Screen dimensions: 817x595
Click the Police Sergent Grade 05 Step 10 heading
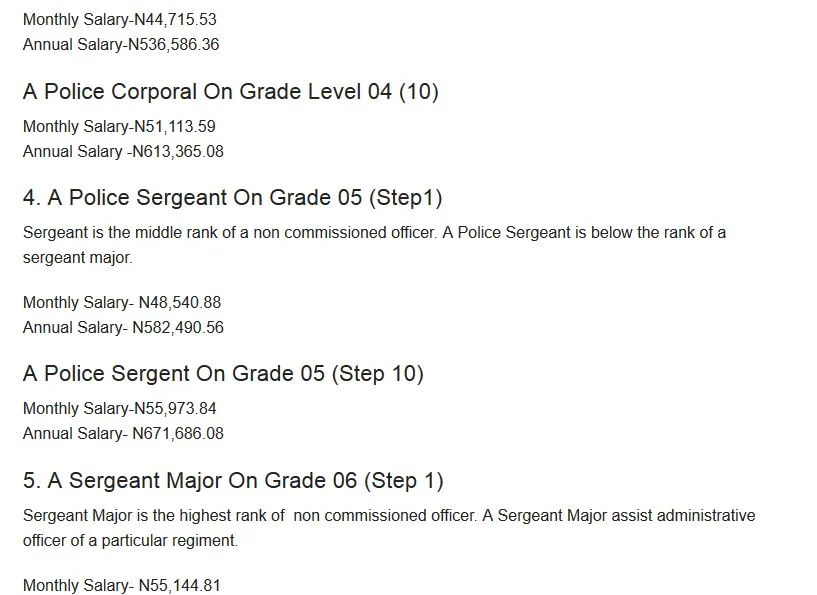pos(224,374)
